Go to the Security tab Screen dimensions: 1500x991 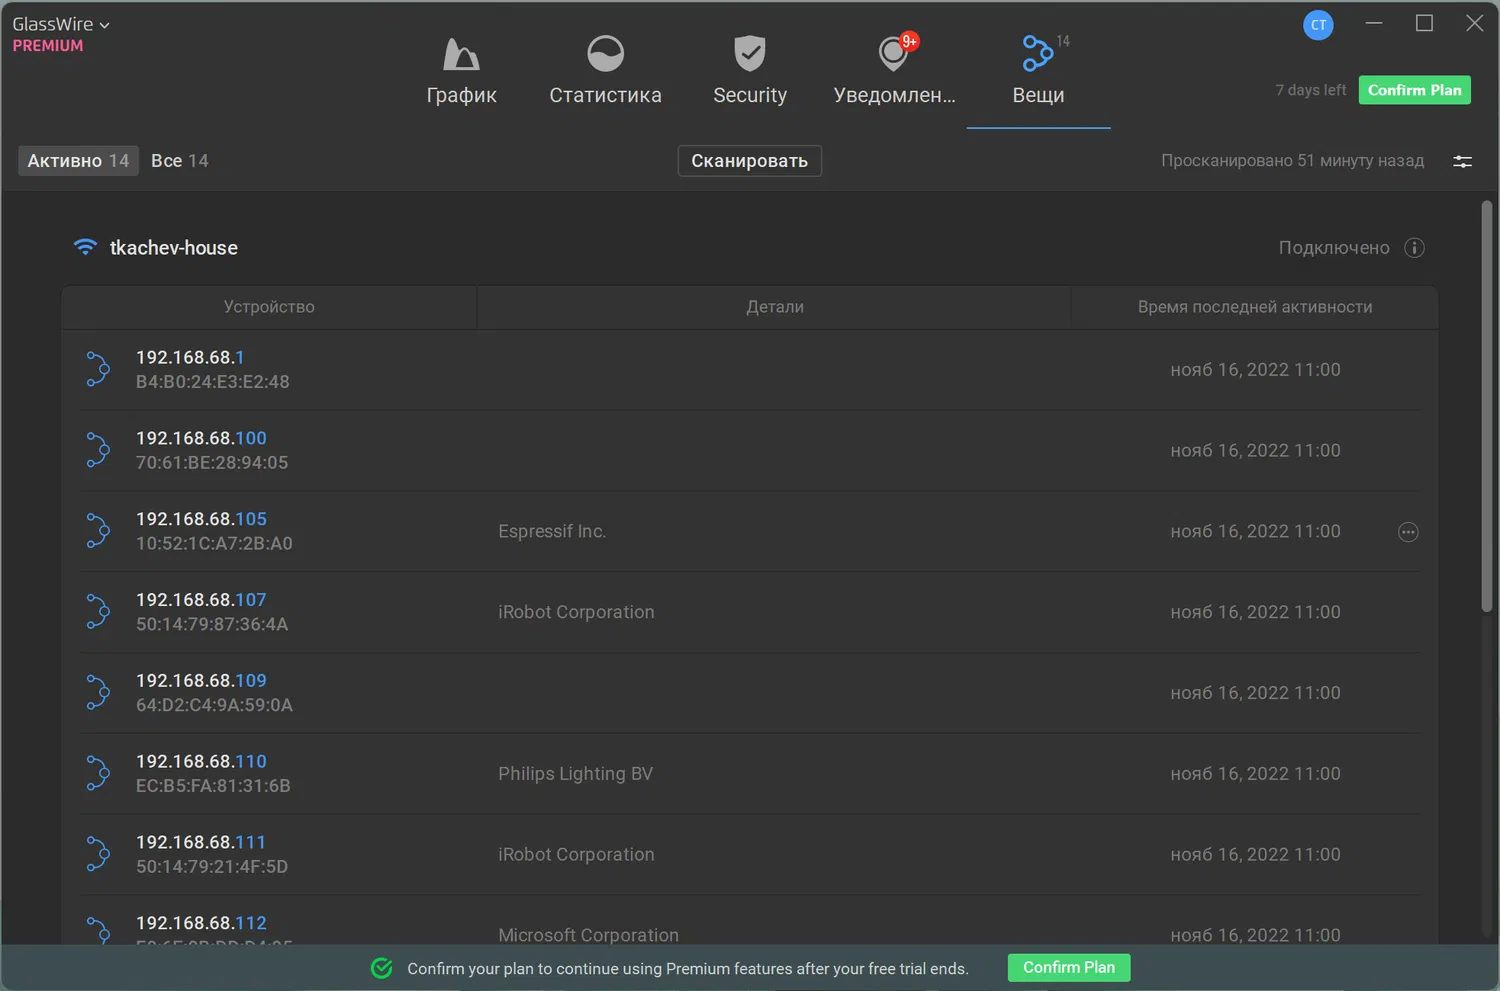(750, 71)
